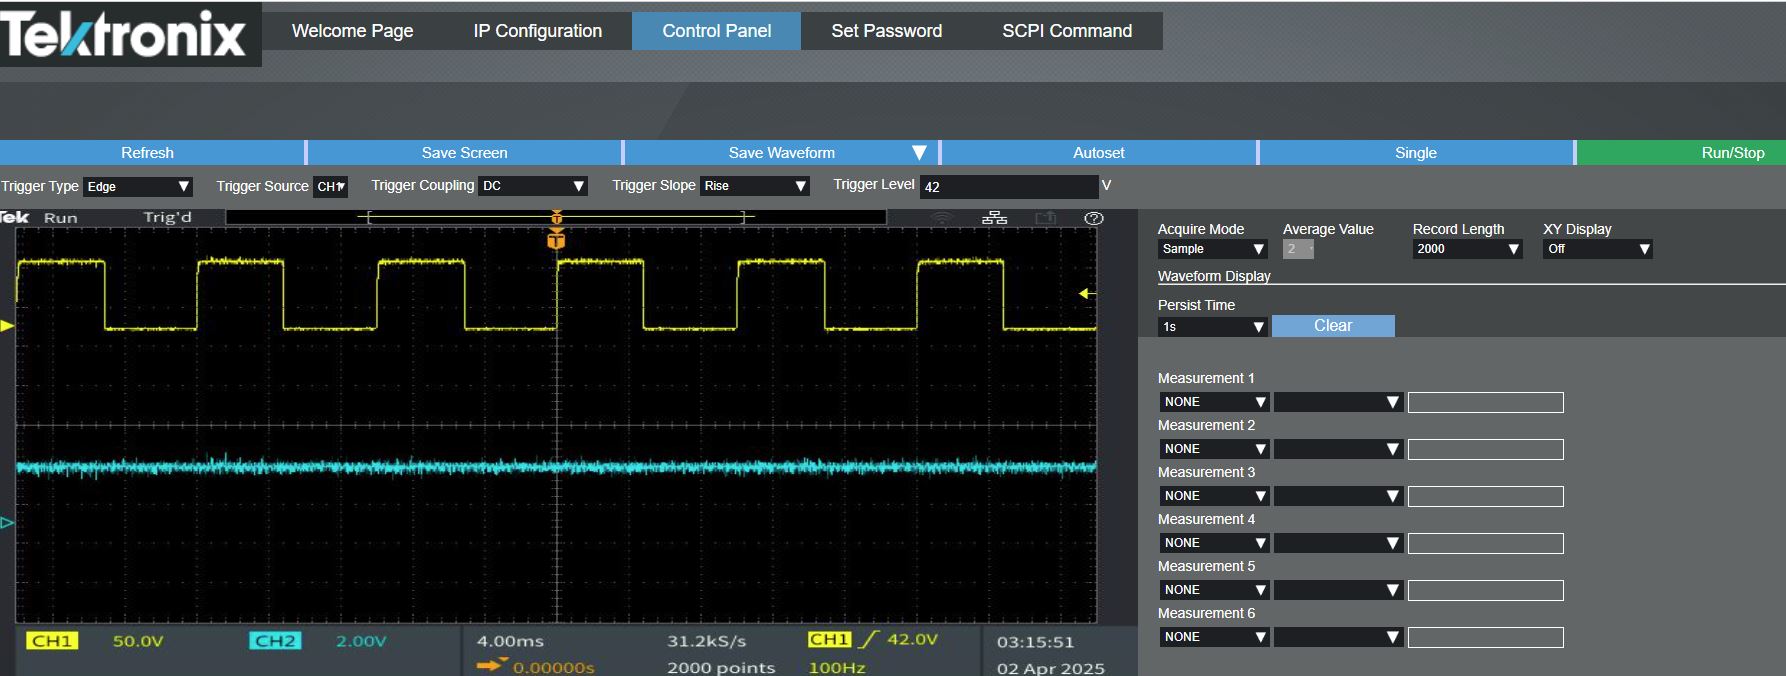Click the CH1 ground reference marker

(x=7, y=326)
